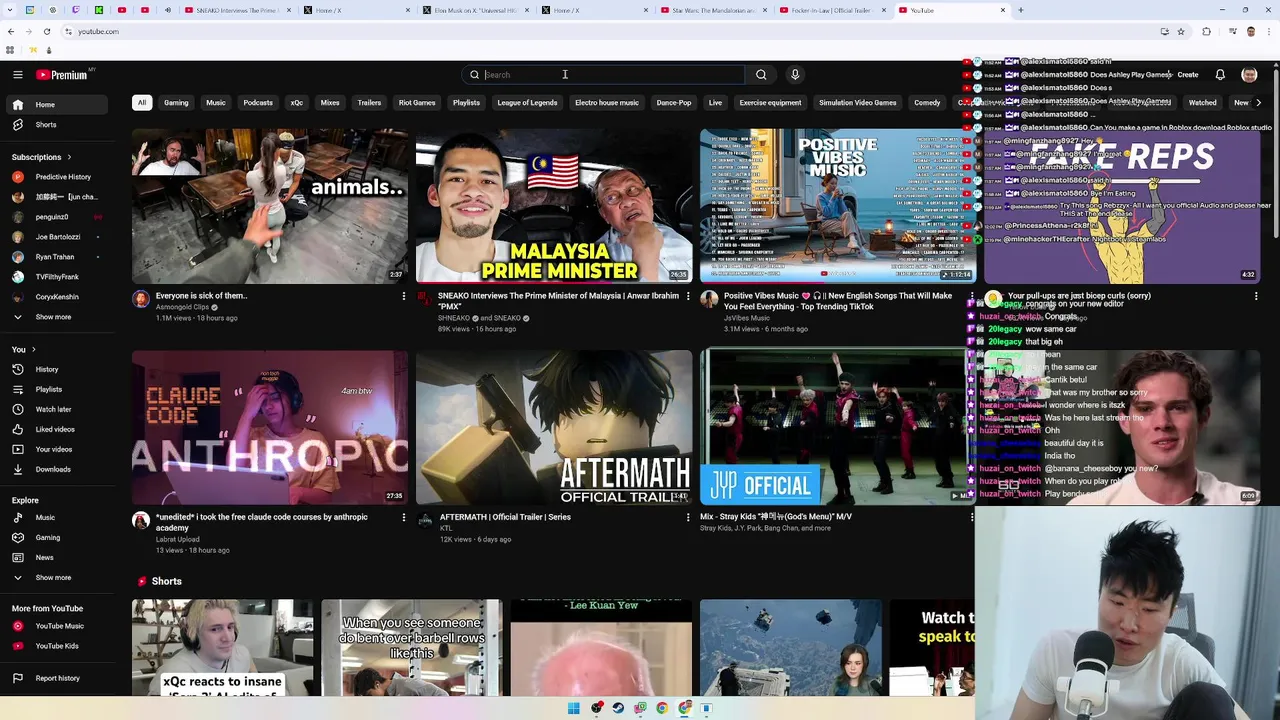Click Asmongold Clips channel avatar

(141, 299)
